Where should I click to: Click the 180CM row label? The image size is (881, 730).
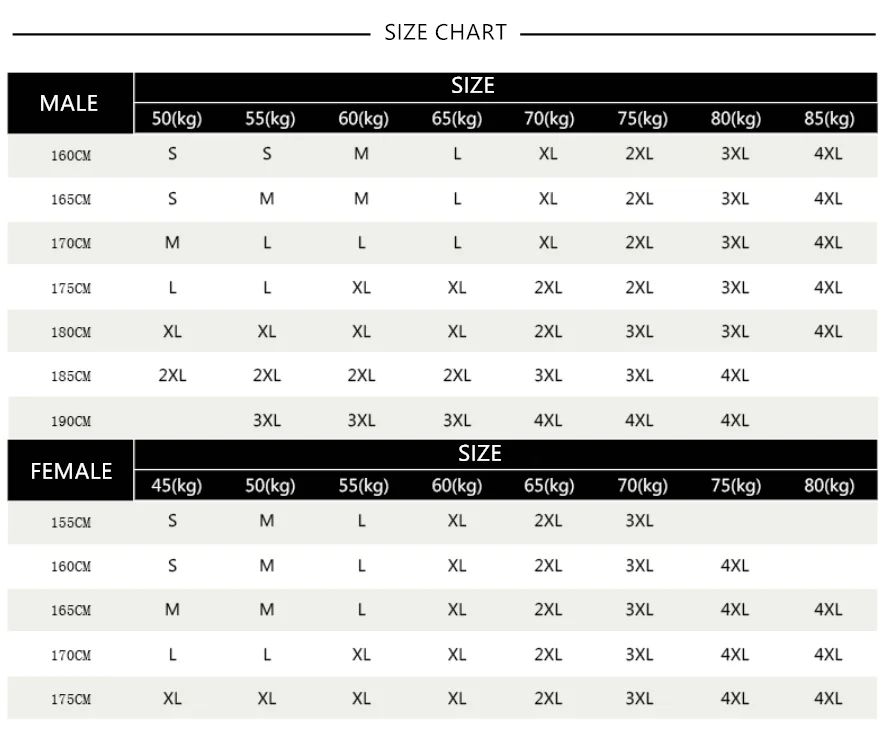(71, 333)
